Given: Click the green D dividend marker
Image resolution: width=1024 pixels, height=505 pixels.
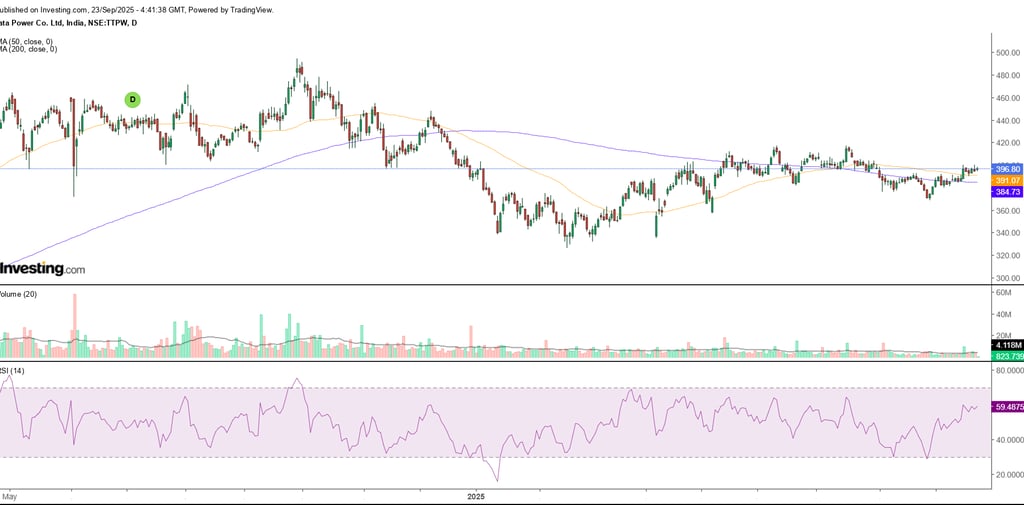Looking at the screenshot, I should click(x=133, y=100).
